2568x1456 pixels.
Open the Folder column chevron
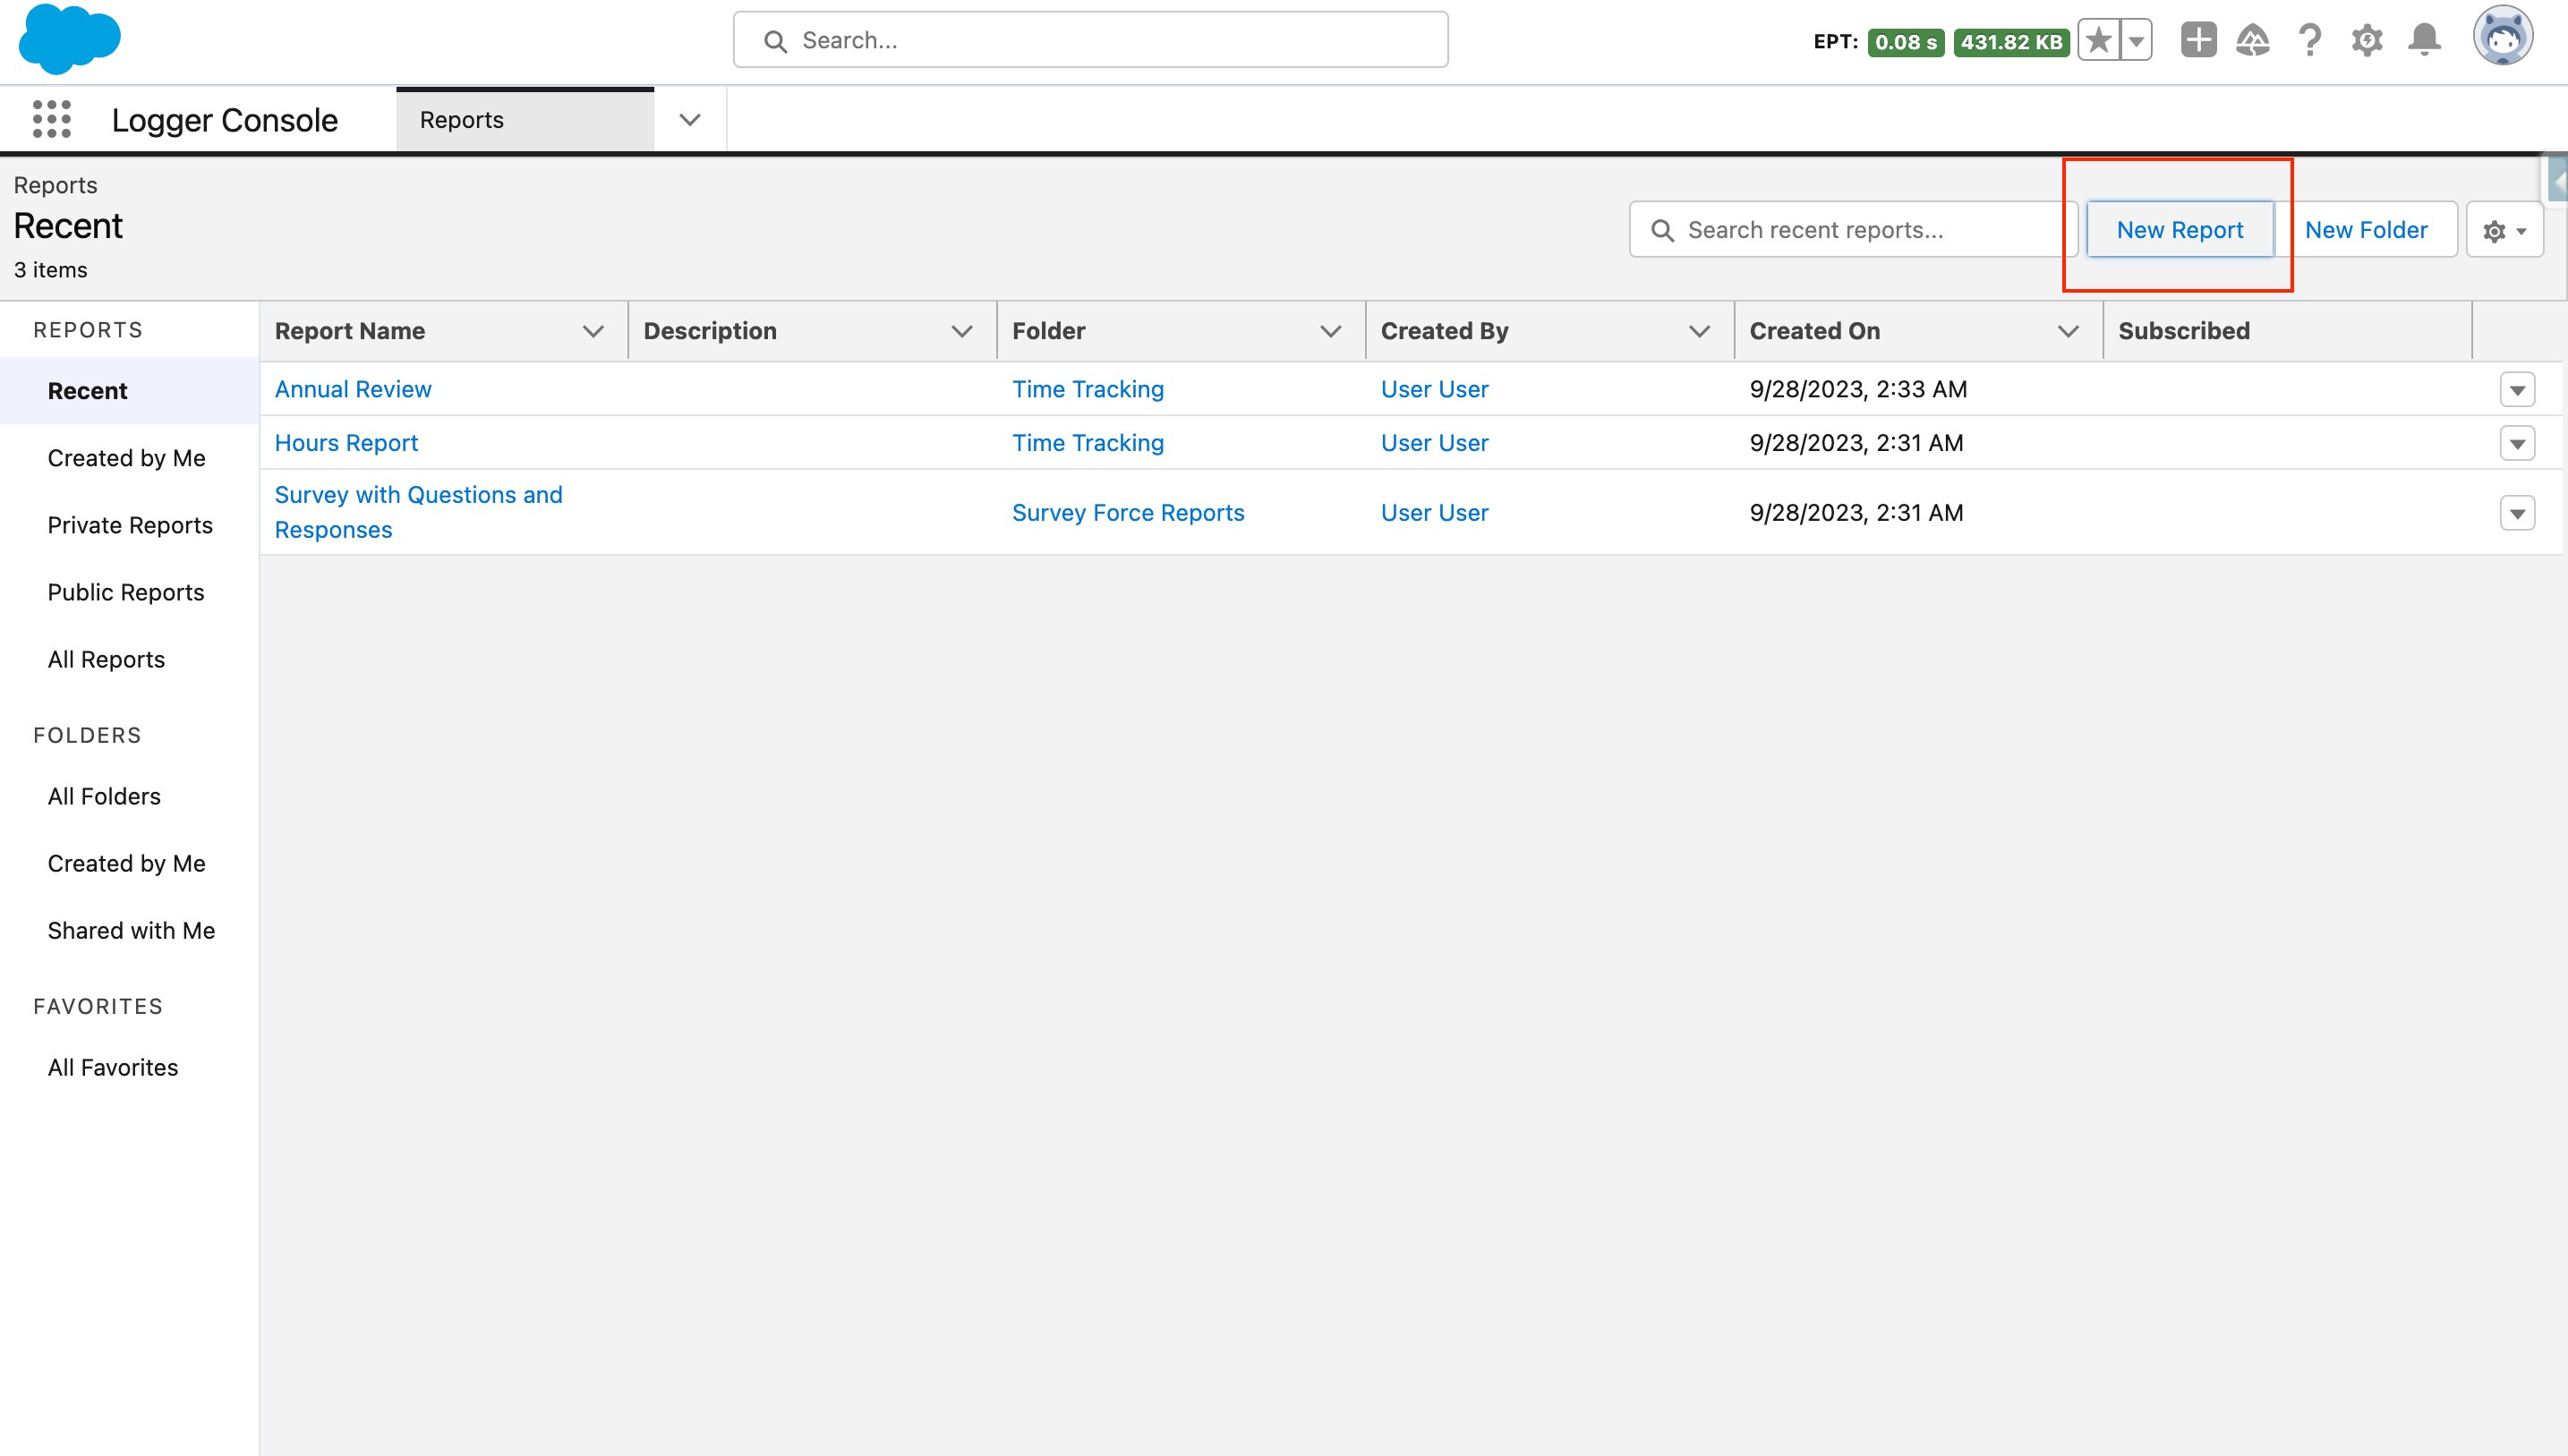[x=1331, y=331]
